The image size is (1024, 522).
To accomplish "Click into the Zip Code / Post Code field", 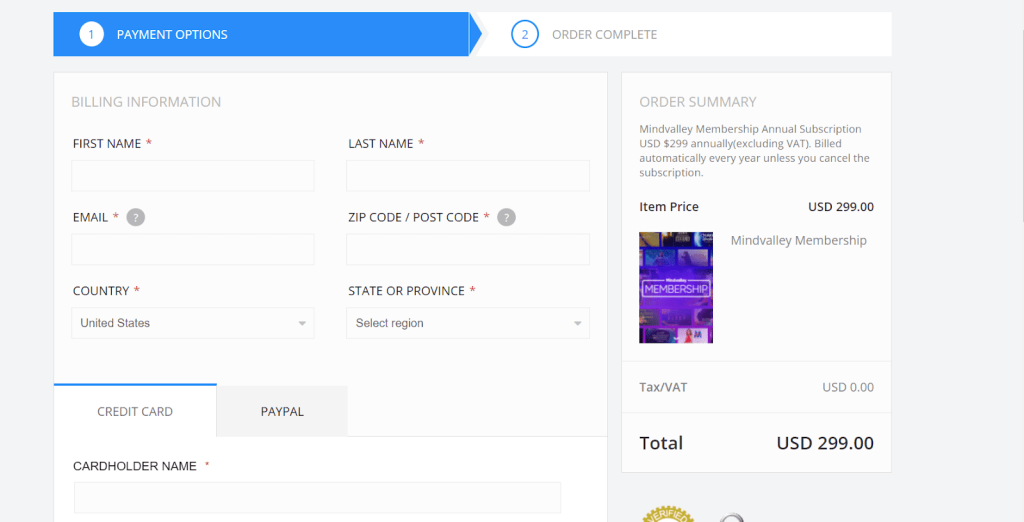I will point(468,249).
